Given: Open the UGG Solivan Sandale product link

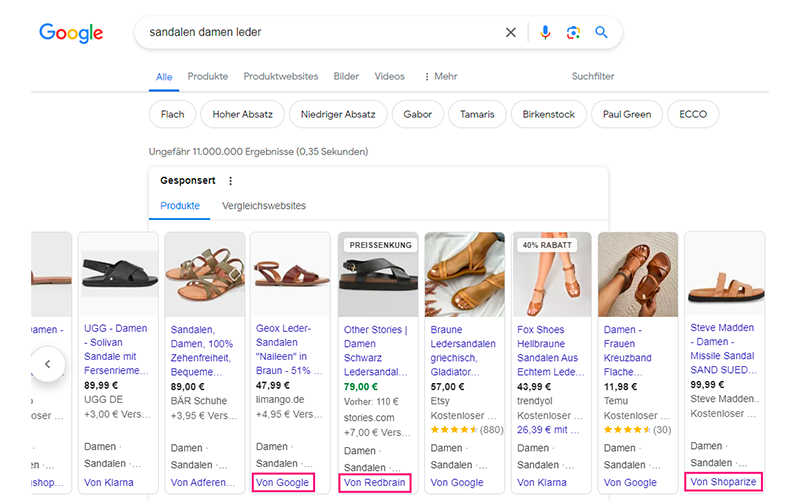Looking at the screenshot, I should tap(116, 349).
